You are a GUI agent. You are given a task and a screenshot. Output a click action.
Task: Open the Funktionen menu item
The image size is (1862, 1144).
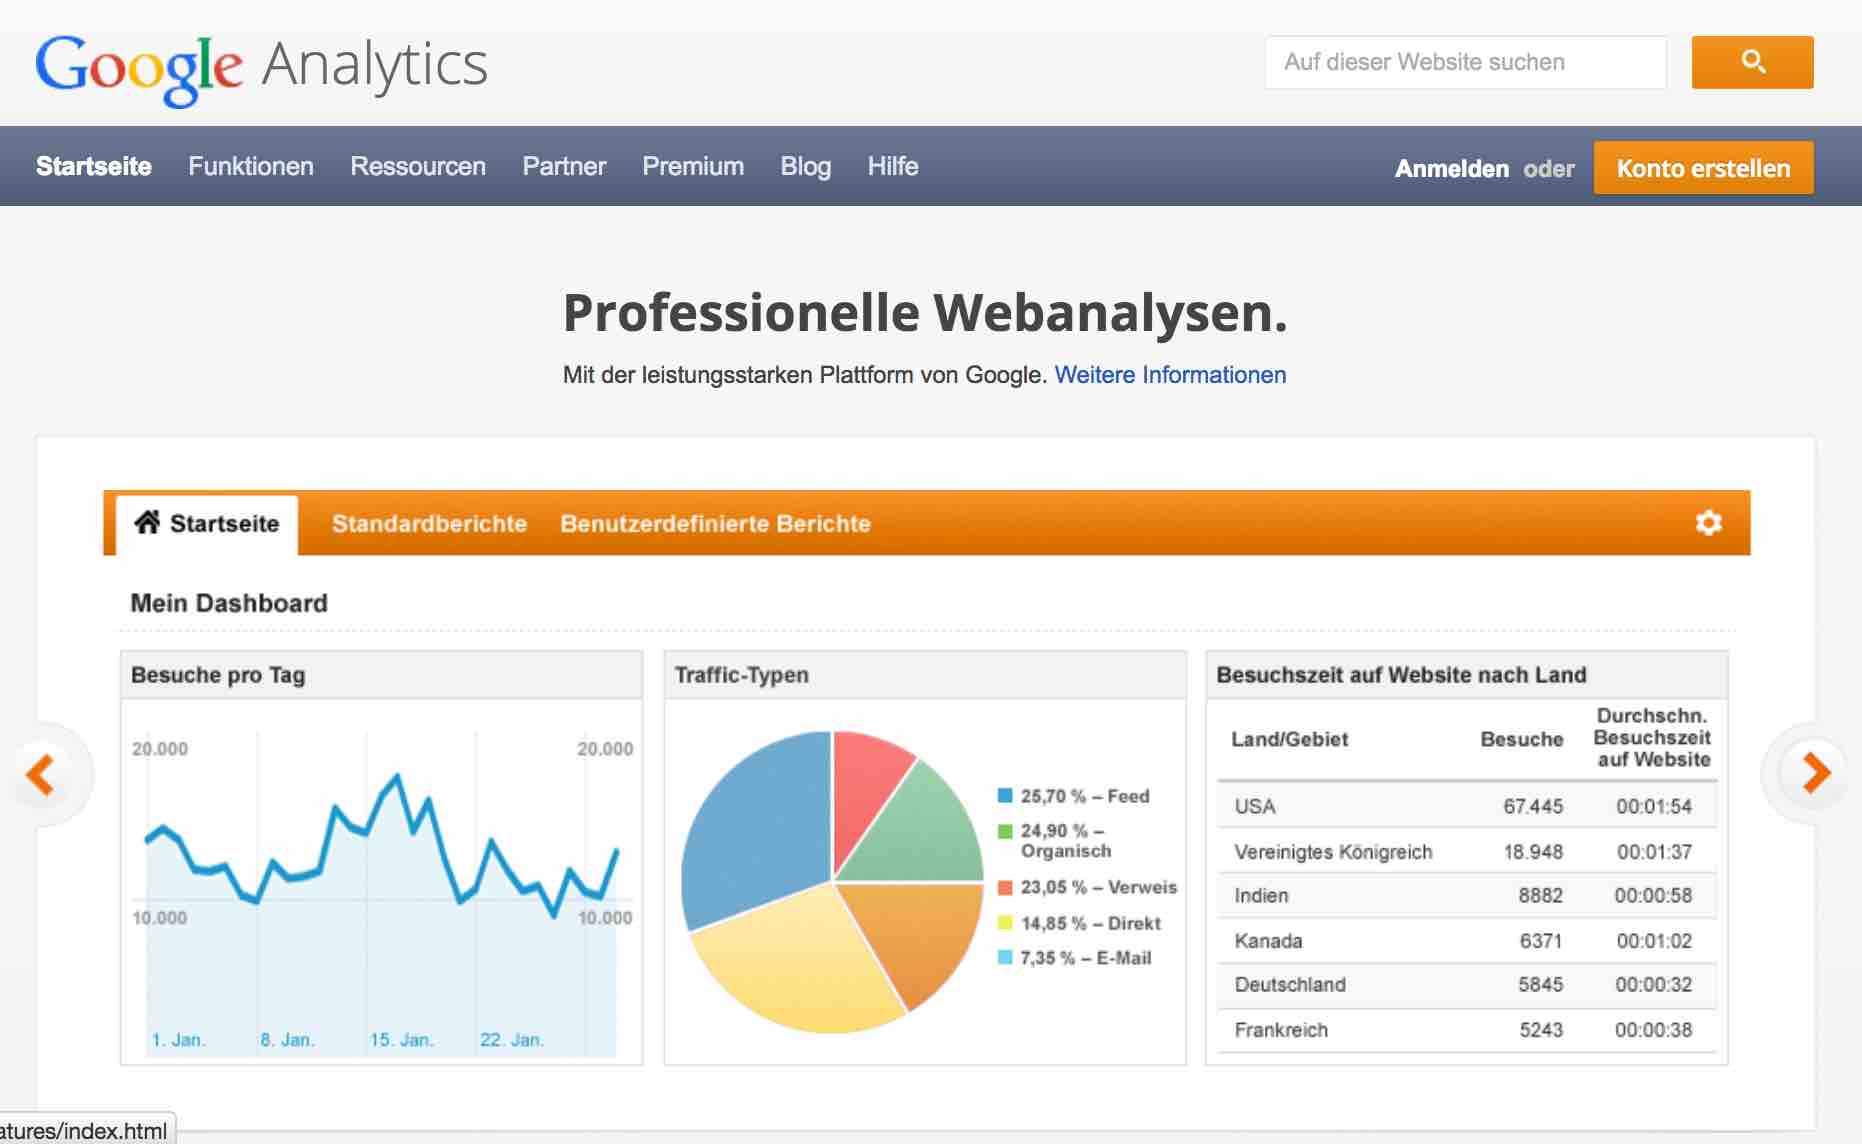pyautogui.click(x=251, y=166)
